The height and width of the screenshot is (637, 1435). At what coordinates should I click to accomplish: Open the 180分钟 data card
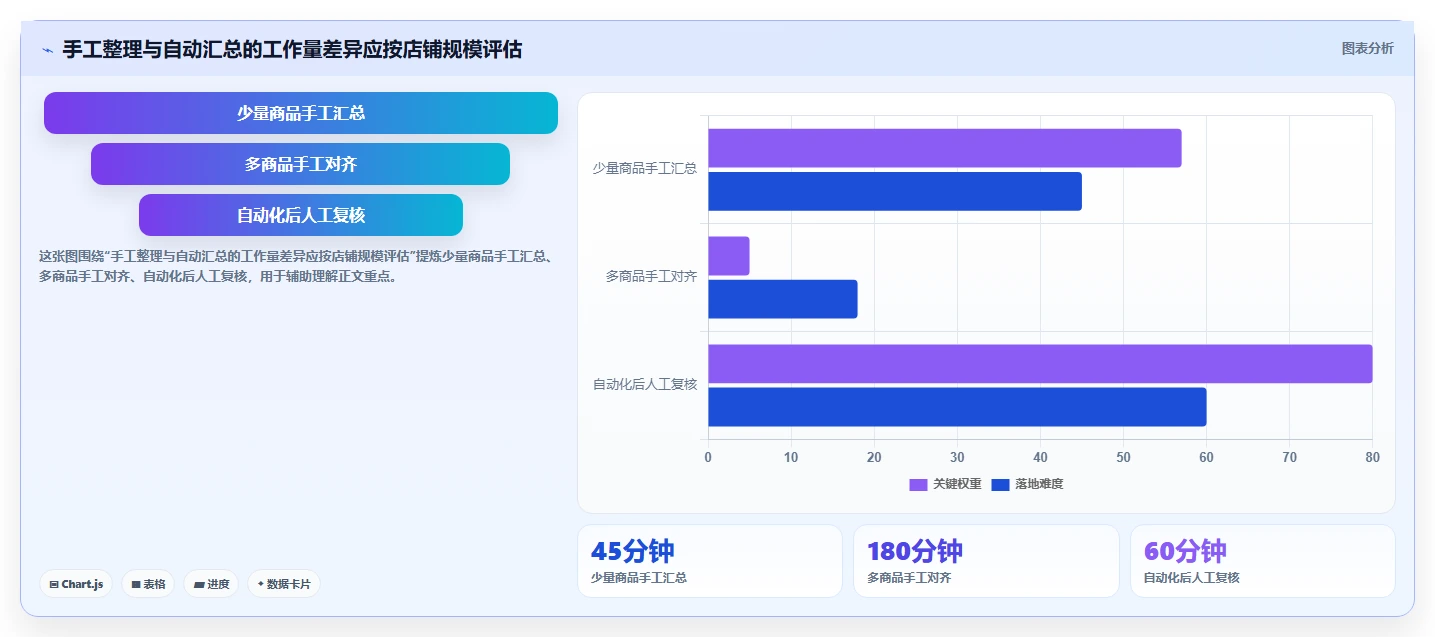click(x=986, y=561)
